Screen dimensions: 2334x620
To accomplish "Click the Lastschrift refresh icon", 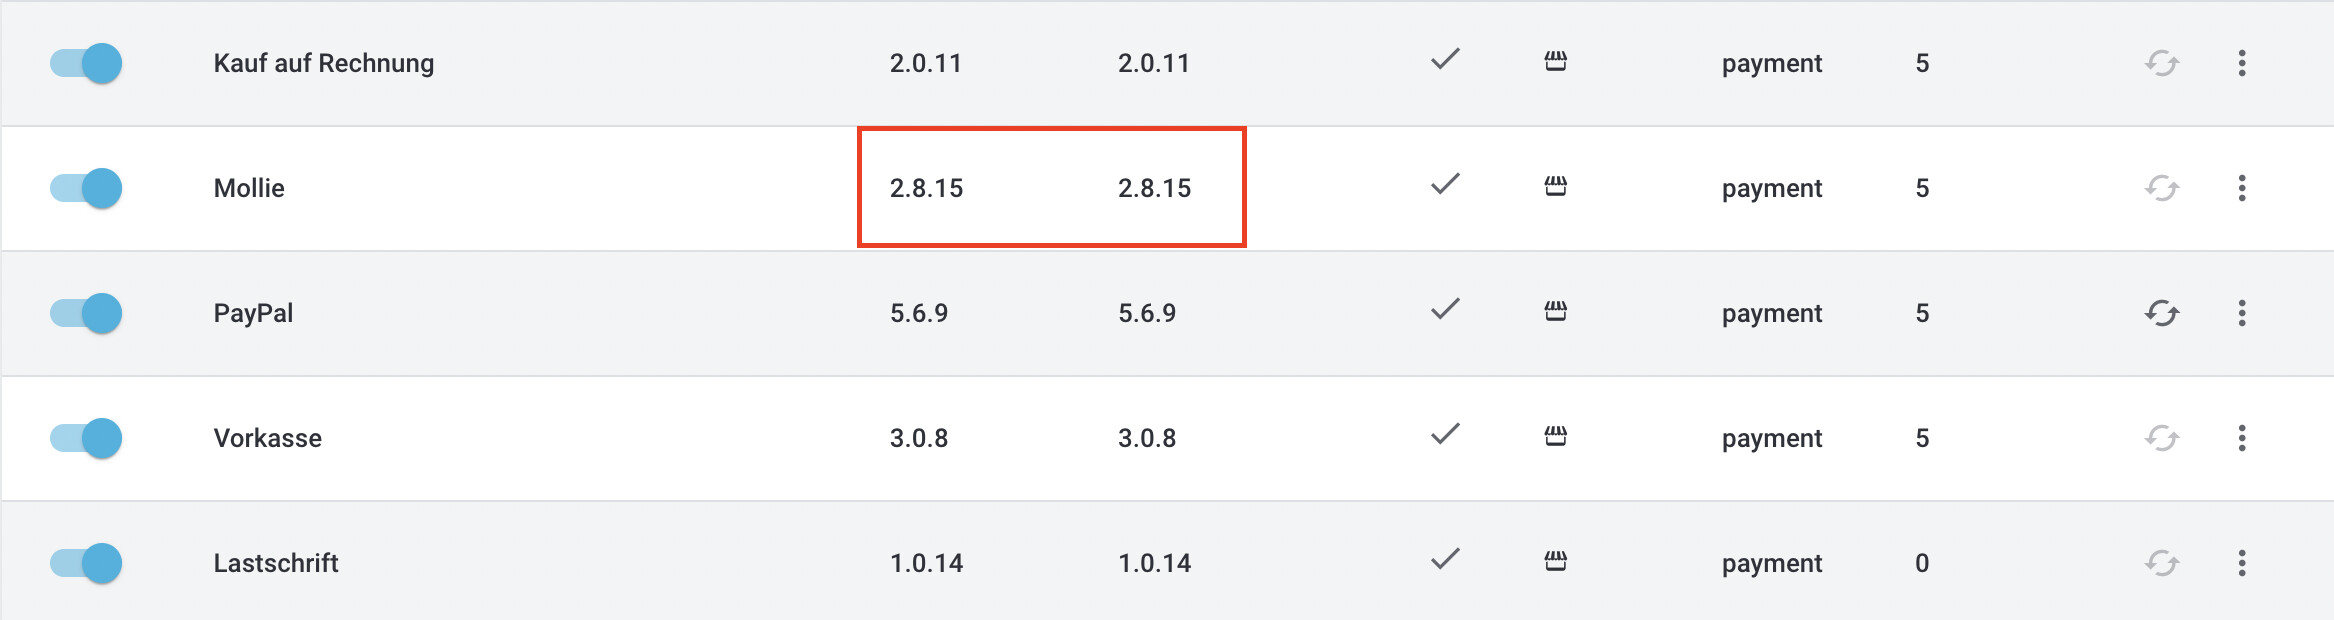I will 2161,563.
